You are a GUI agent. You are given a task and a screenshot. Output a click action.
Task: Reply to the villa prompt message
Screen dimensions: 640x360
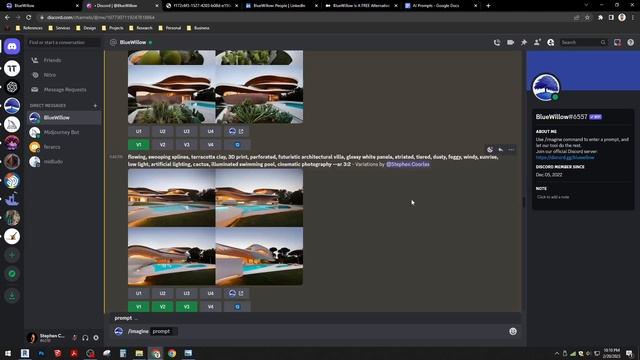pyautogui.click(x=501, y=150)
